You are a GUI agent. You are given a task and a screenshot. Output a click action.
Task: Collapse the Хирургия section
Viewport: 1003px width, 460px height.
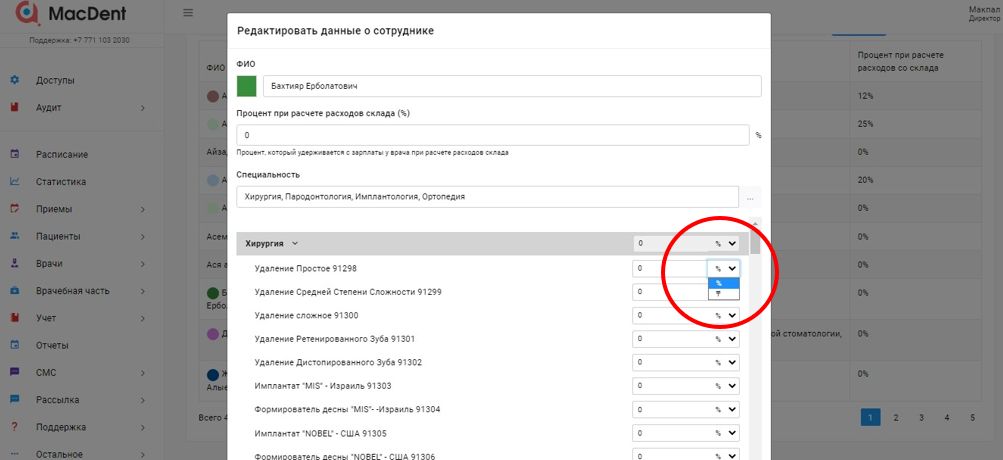point(294,243)
